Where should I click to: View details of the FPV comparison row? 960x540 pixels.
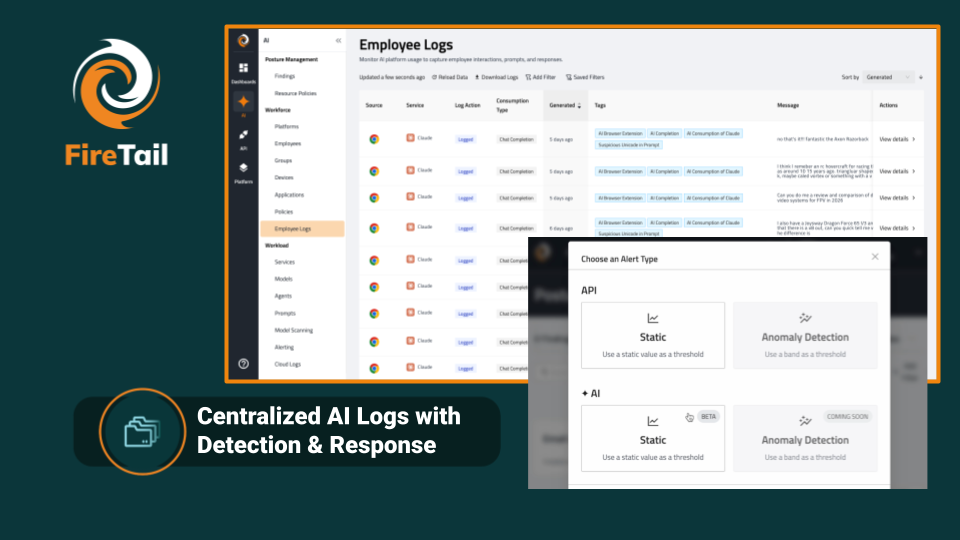tap(897, 198)
